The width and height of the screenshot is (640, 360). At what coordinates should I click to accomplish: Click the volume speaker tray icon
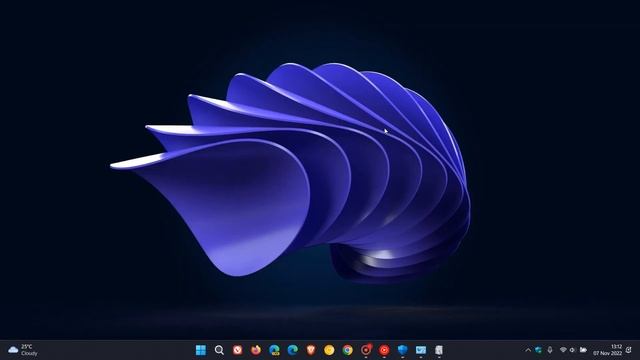(573, 350)
